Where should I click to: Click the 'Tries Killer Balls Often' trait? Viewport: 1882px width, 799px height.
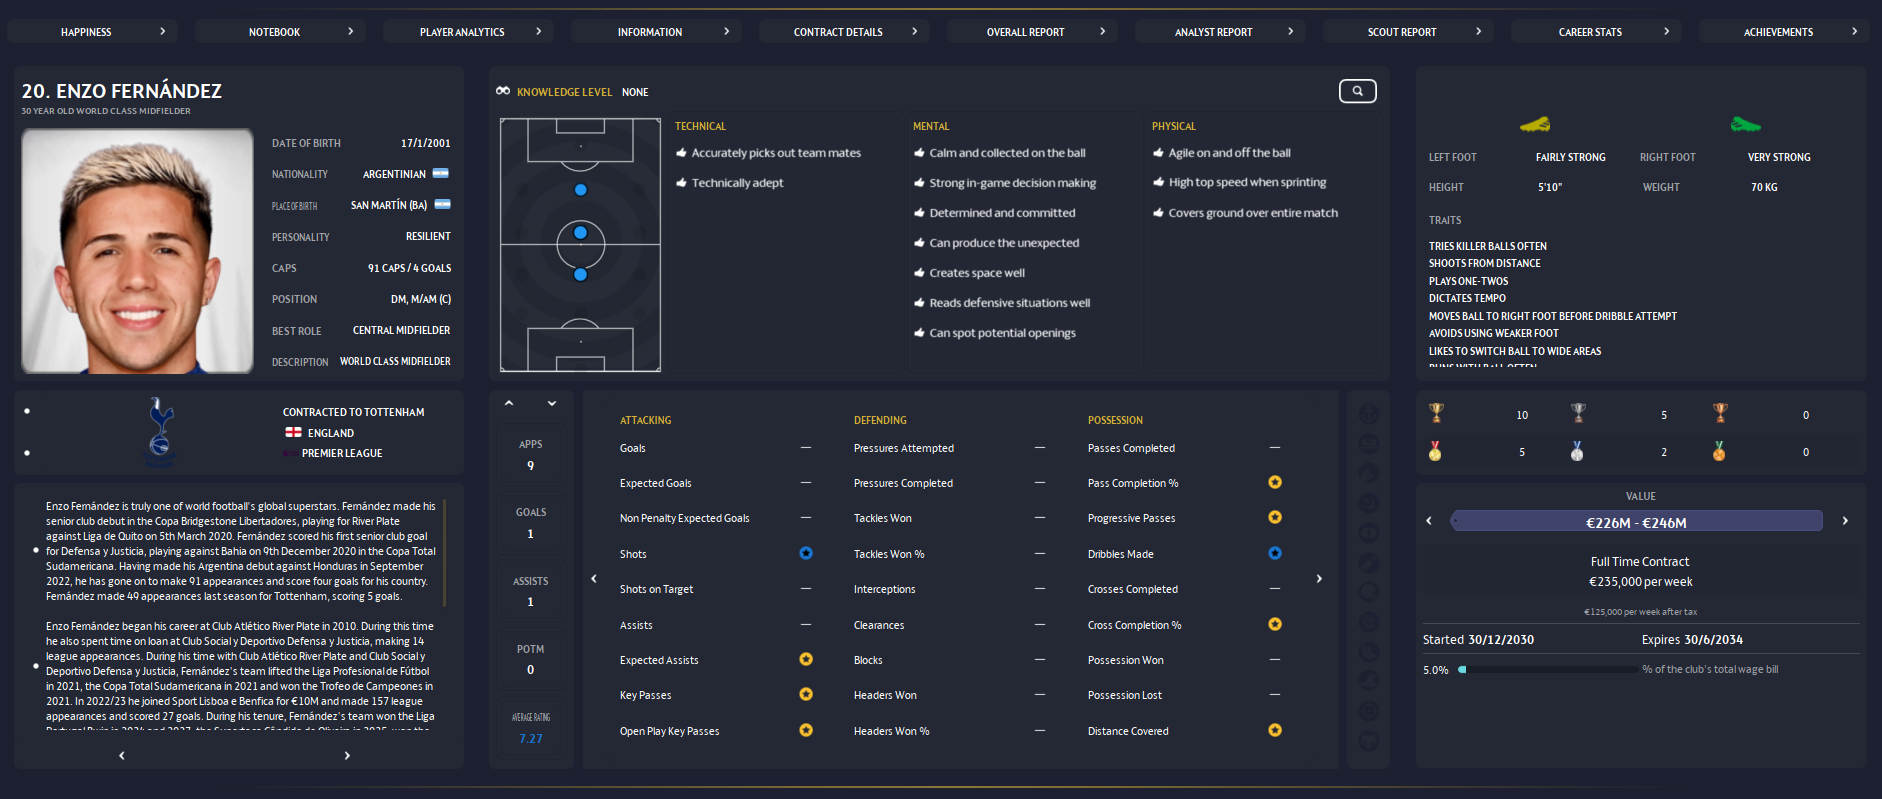(1487, 246)
